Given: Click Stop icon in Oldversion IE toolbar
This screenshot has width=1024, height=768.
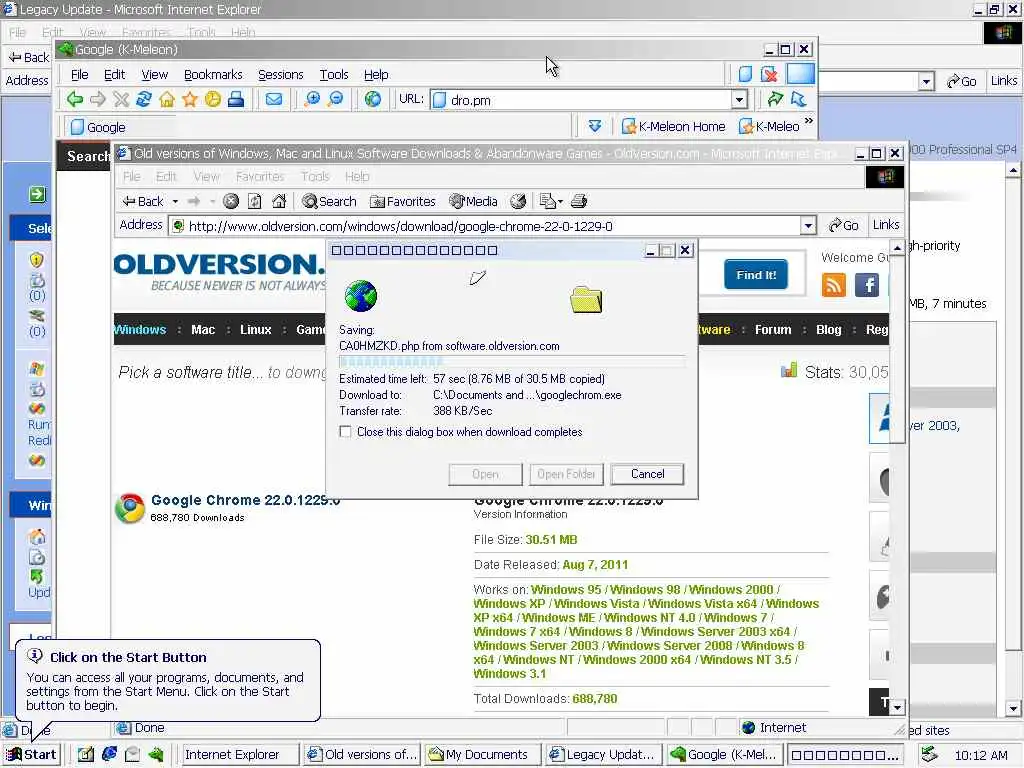Looking at the screenshot, I should 231,201.
